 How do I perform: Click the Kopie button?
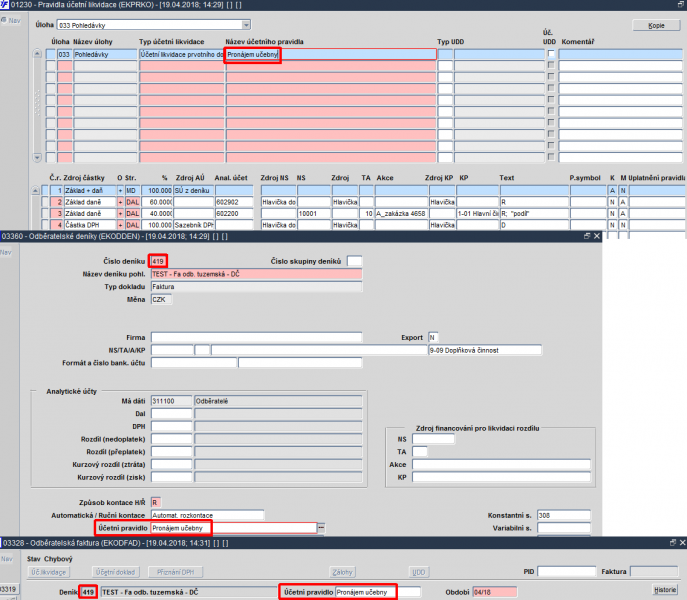click(x=656, y=25)
